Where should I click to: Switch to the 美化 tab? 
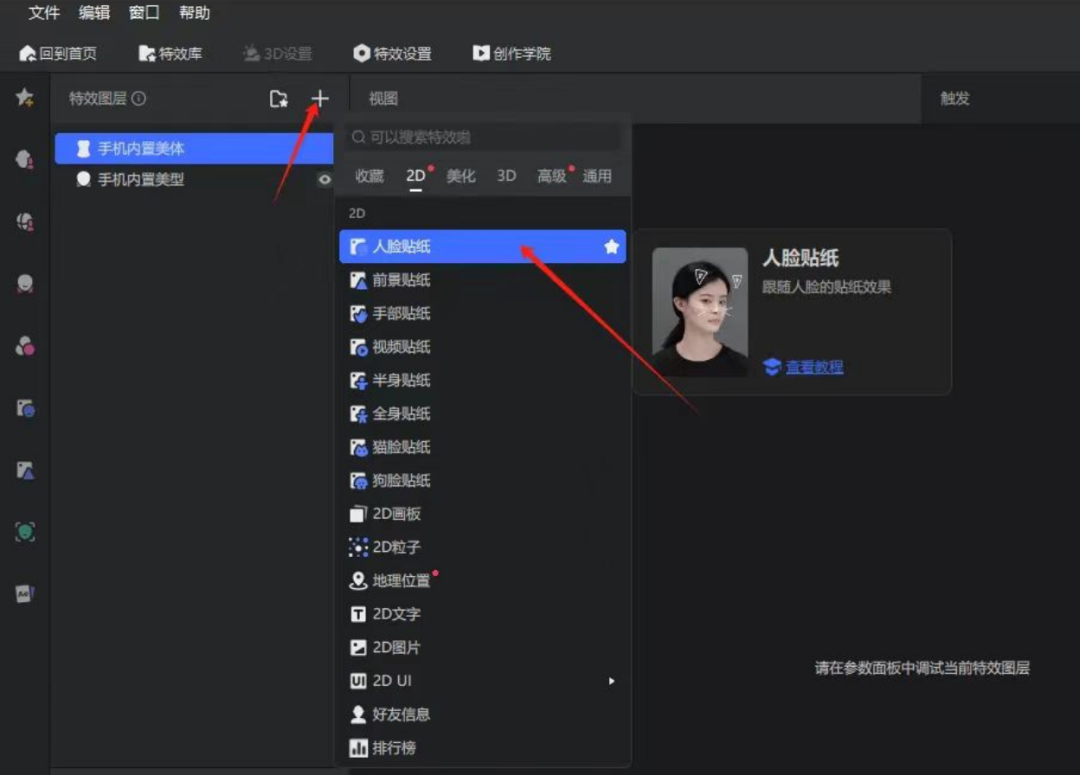[461, 176]
